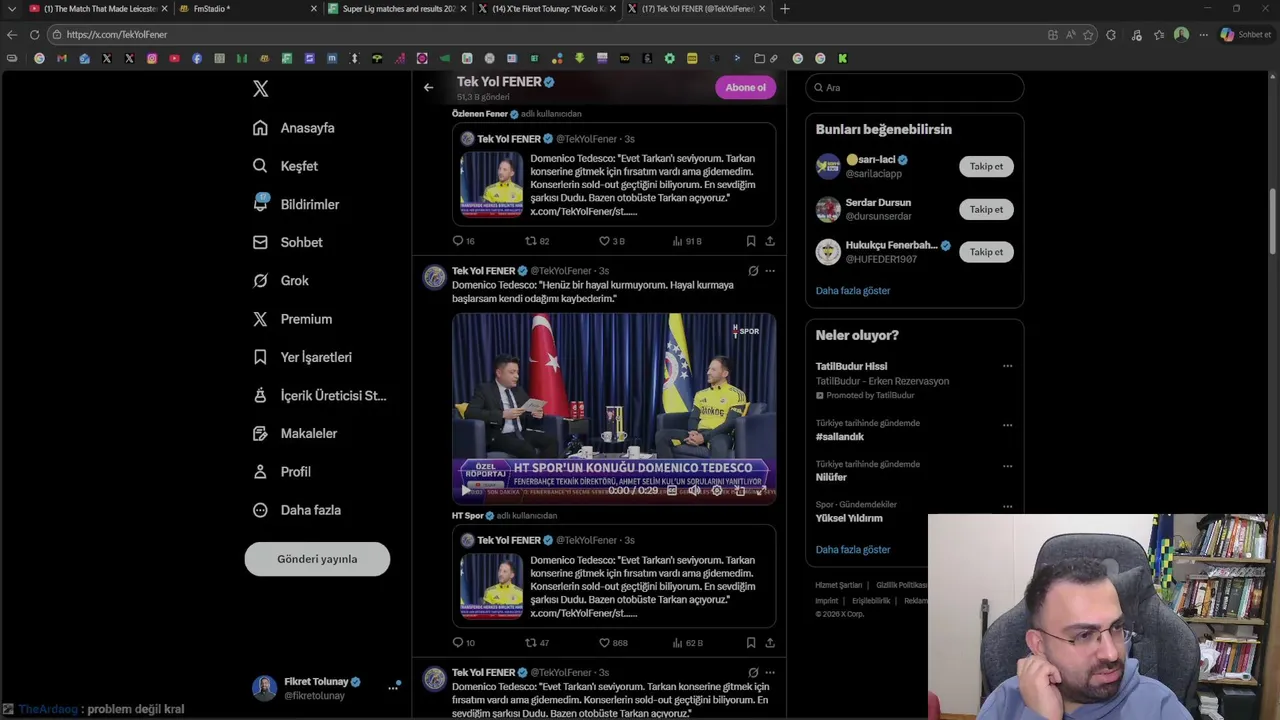View analytics showing 91 B views
Viewport: 1280px width, 720px height.
687,241
